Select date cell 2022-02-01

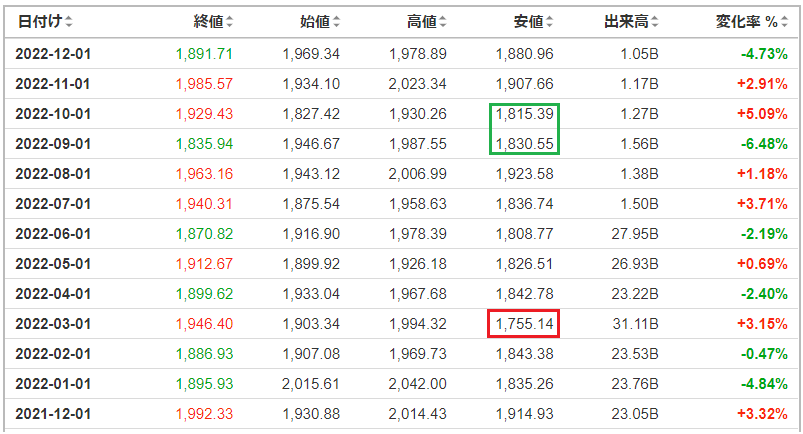(x=53, y=354)
